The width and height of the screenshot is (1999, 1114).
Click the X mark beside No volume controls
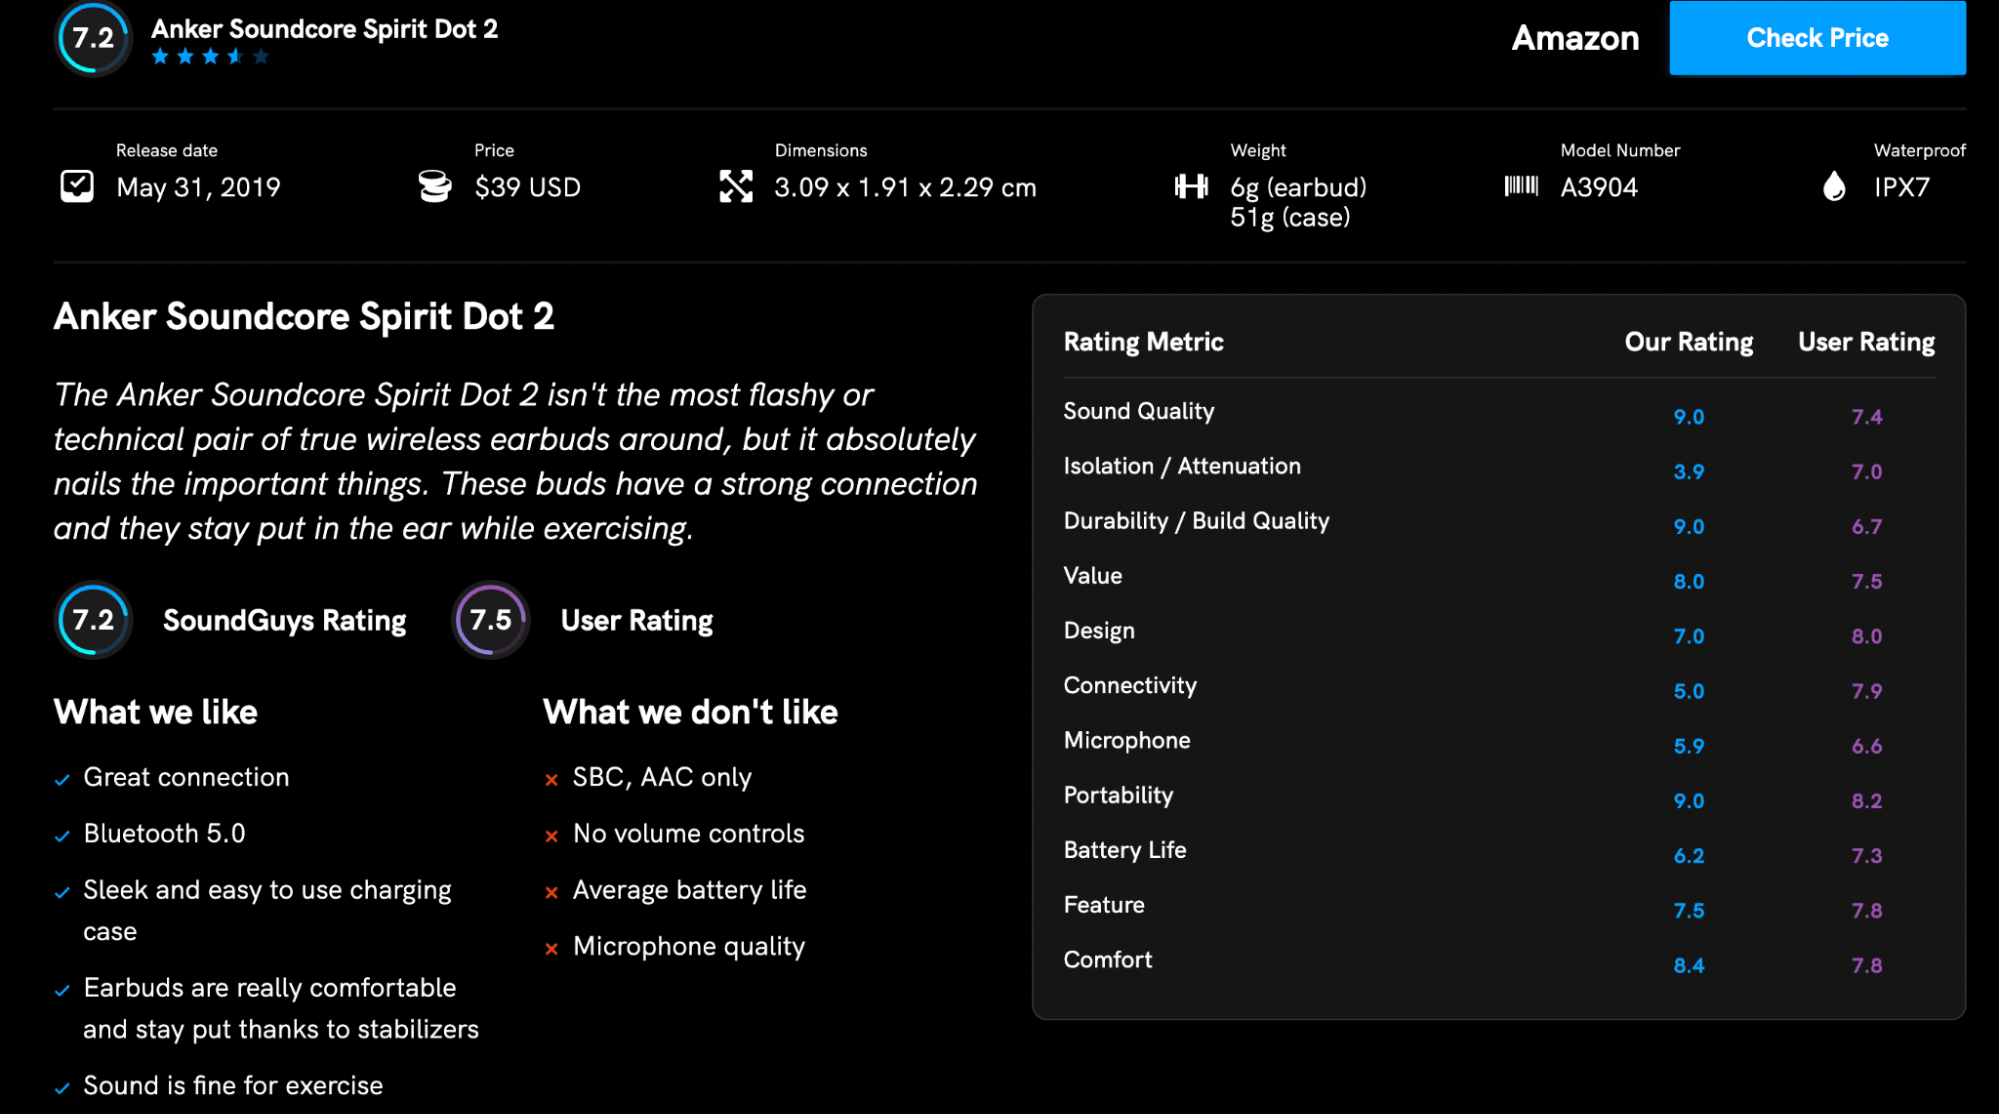tap(551, 836)
